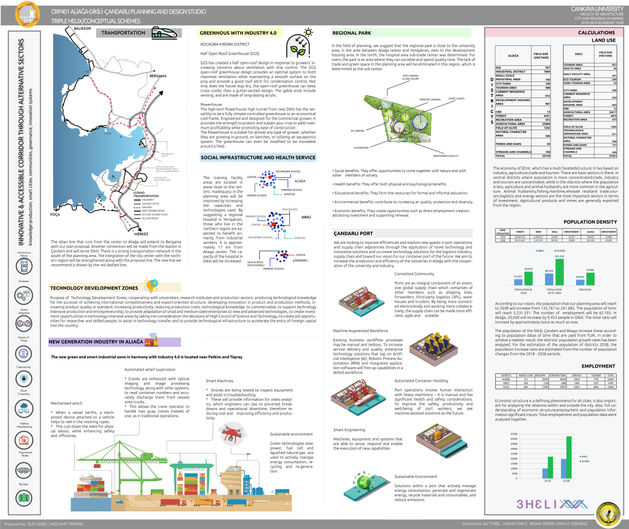Screen dimensions: 629x529
Task: Click the Half Open-Roof Greenhouse (GGS) subheading
Action: point(230,53)
